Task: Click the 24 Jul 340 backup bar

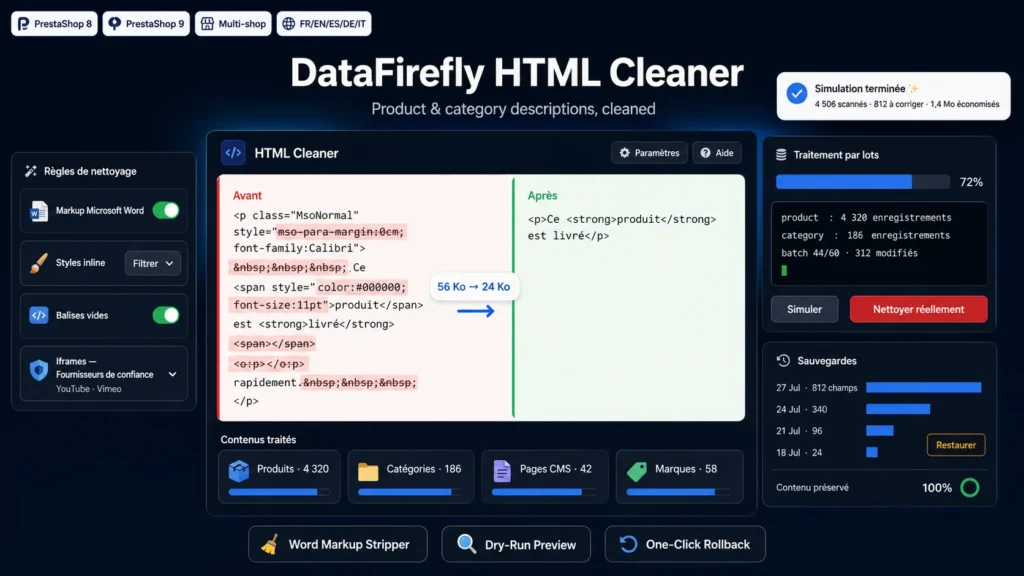Action: [x=898, y=409]
